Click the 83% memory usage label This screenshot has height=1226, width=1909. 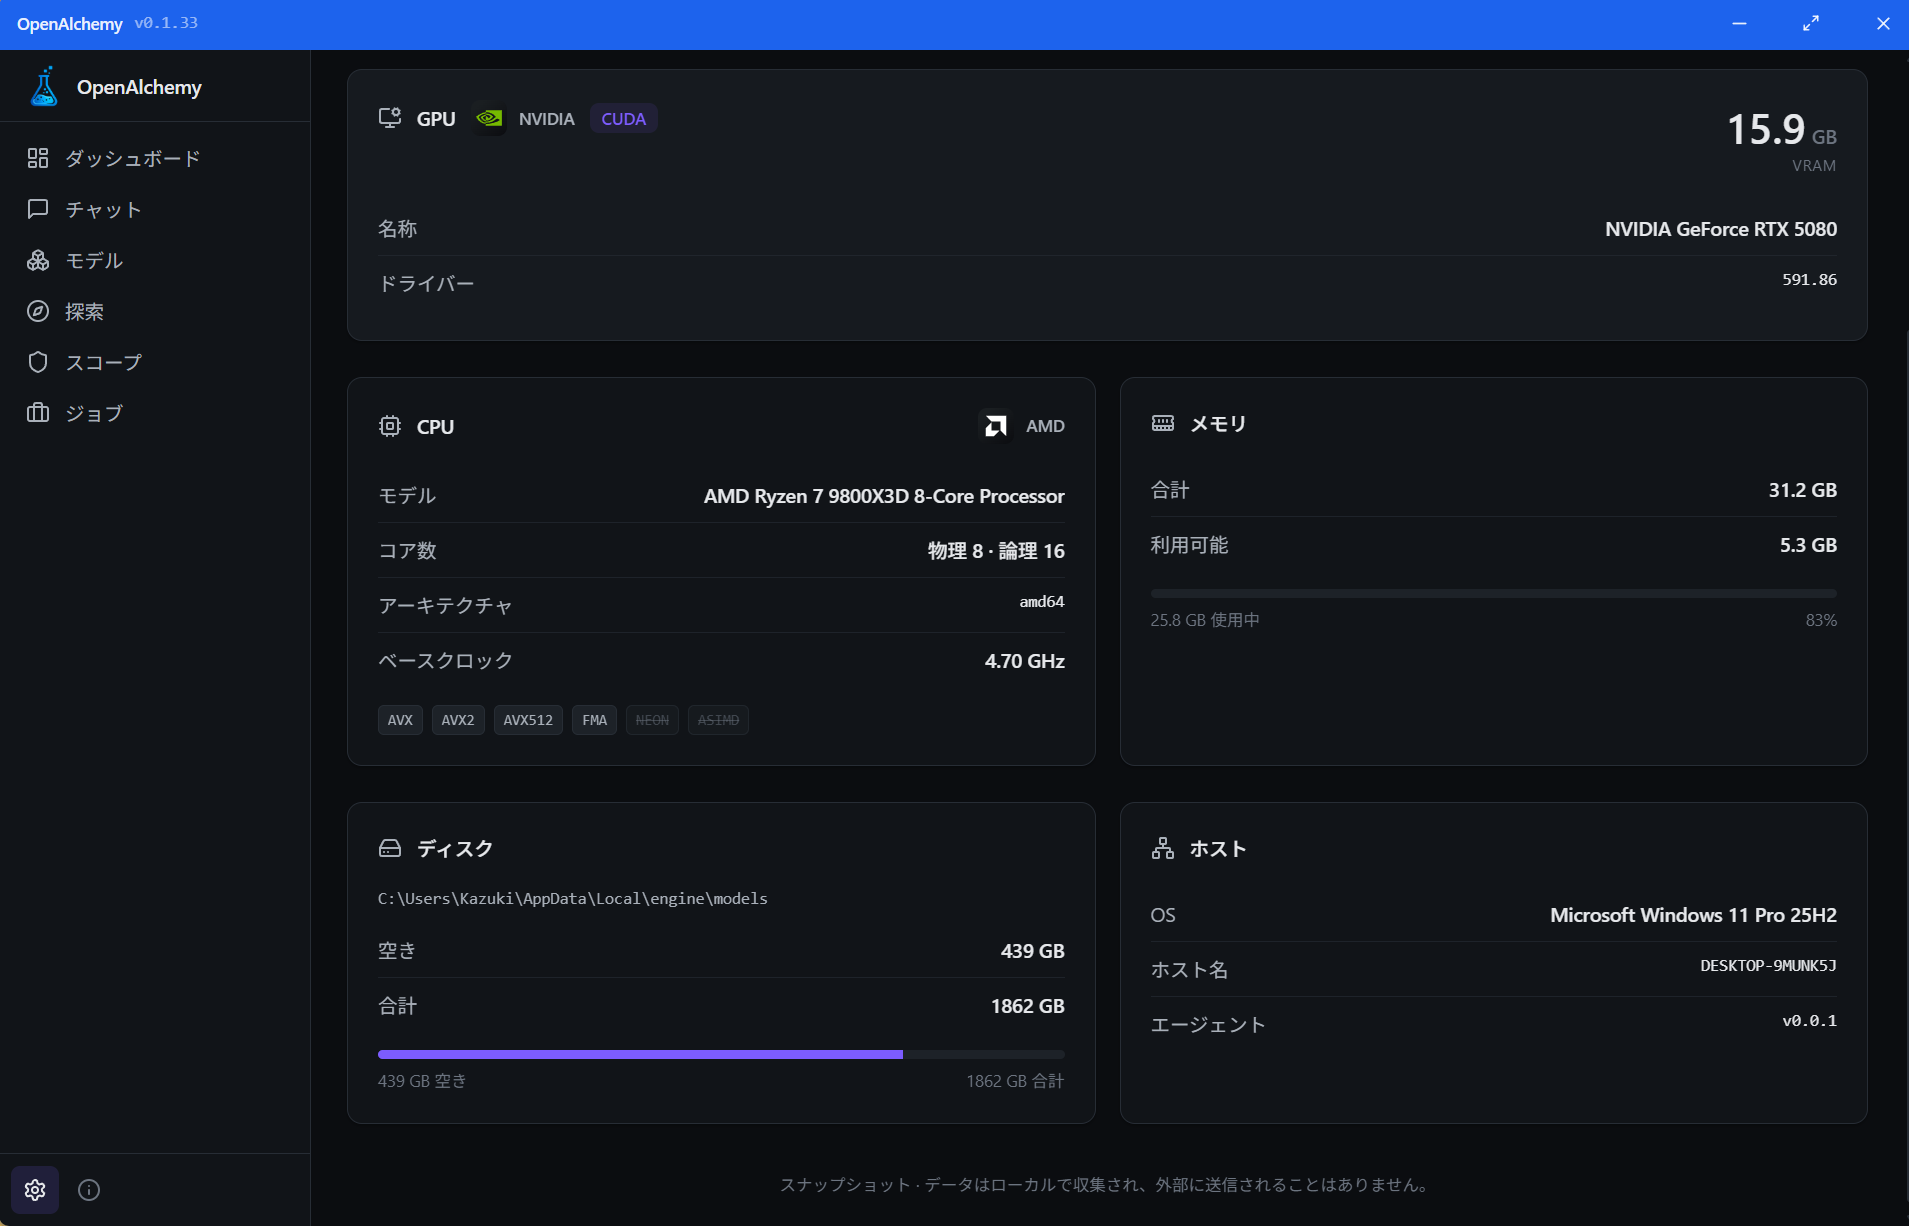pyautogui.click(x=1821, y=620)
